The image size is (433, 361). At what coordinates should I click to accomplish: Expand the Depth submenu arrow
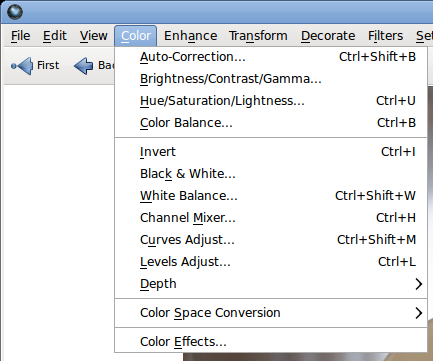pyautogui.click(x=419, y=284)
